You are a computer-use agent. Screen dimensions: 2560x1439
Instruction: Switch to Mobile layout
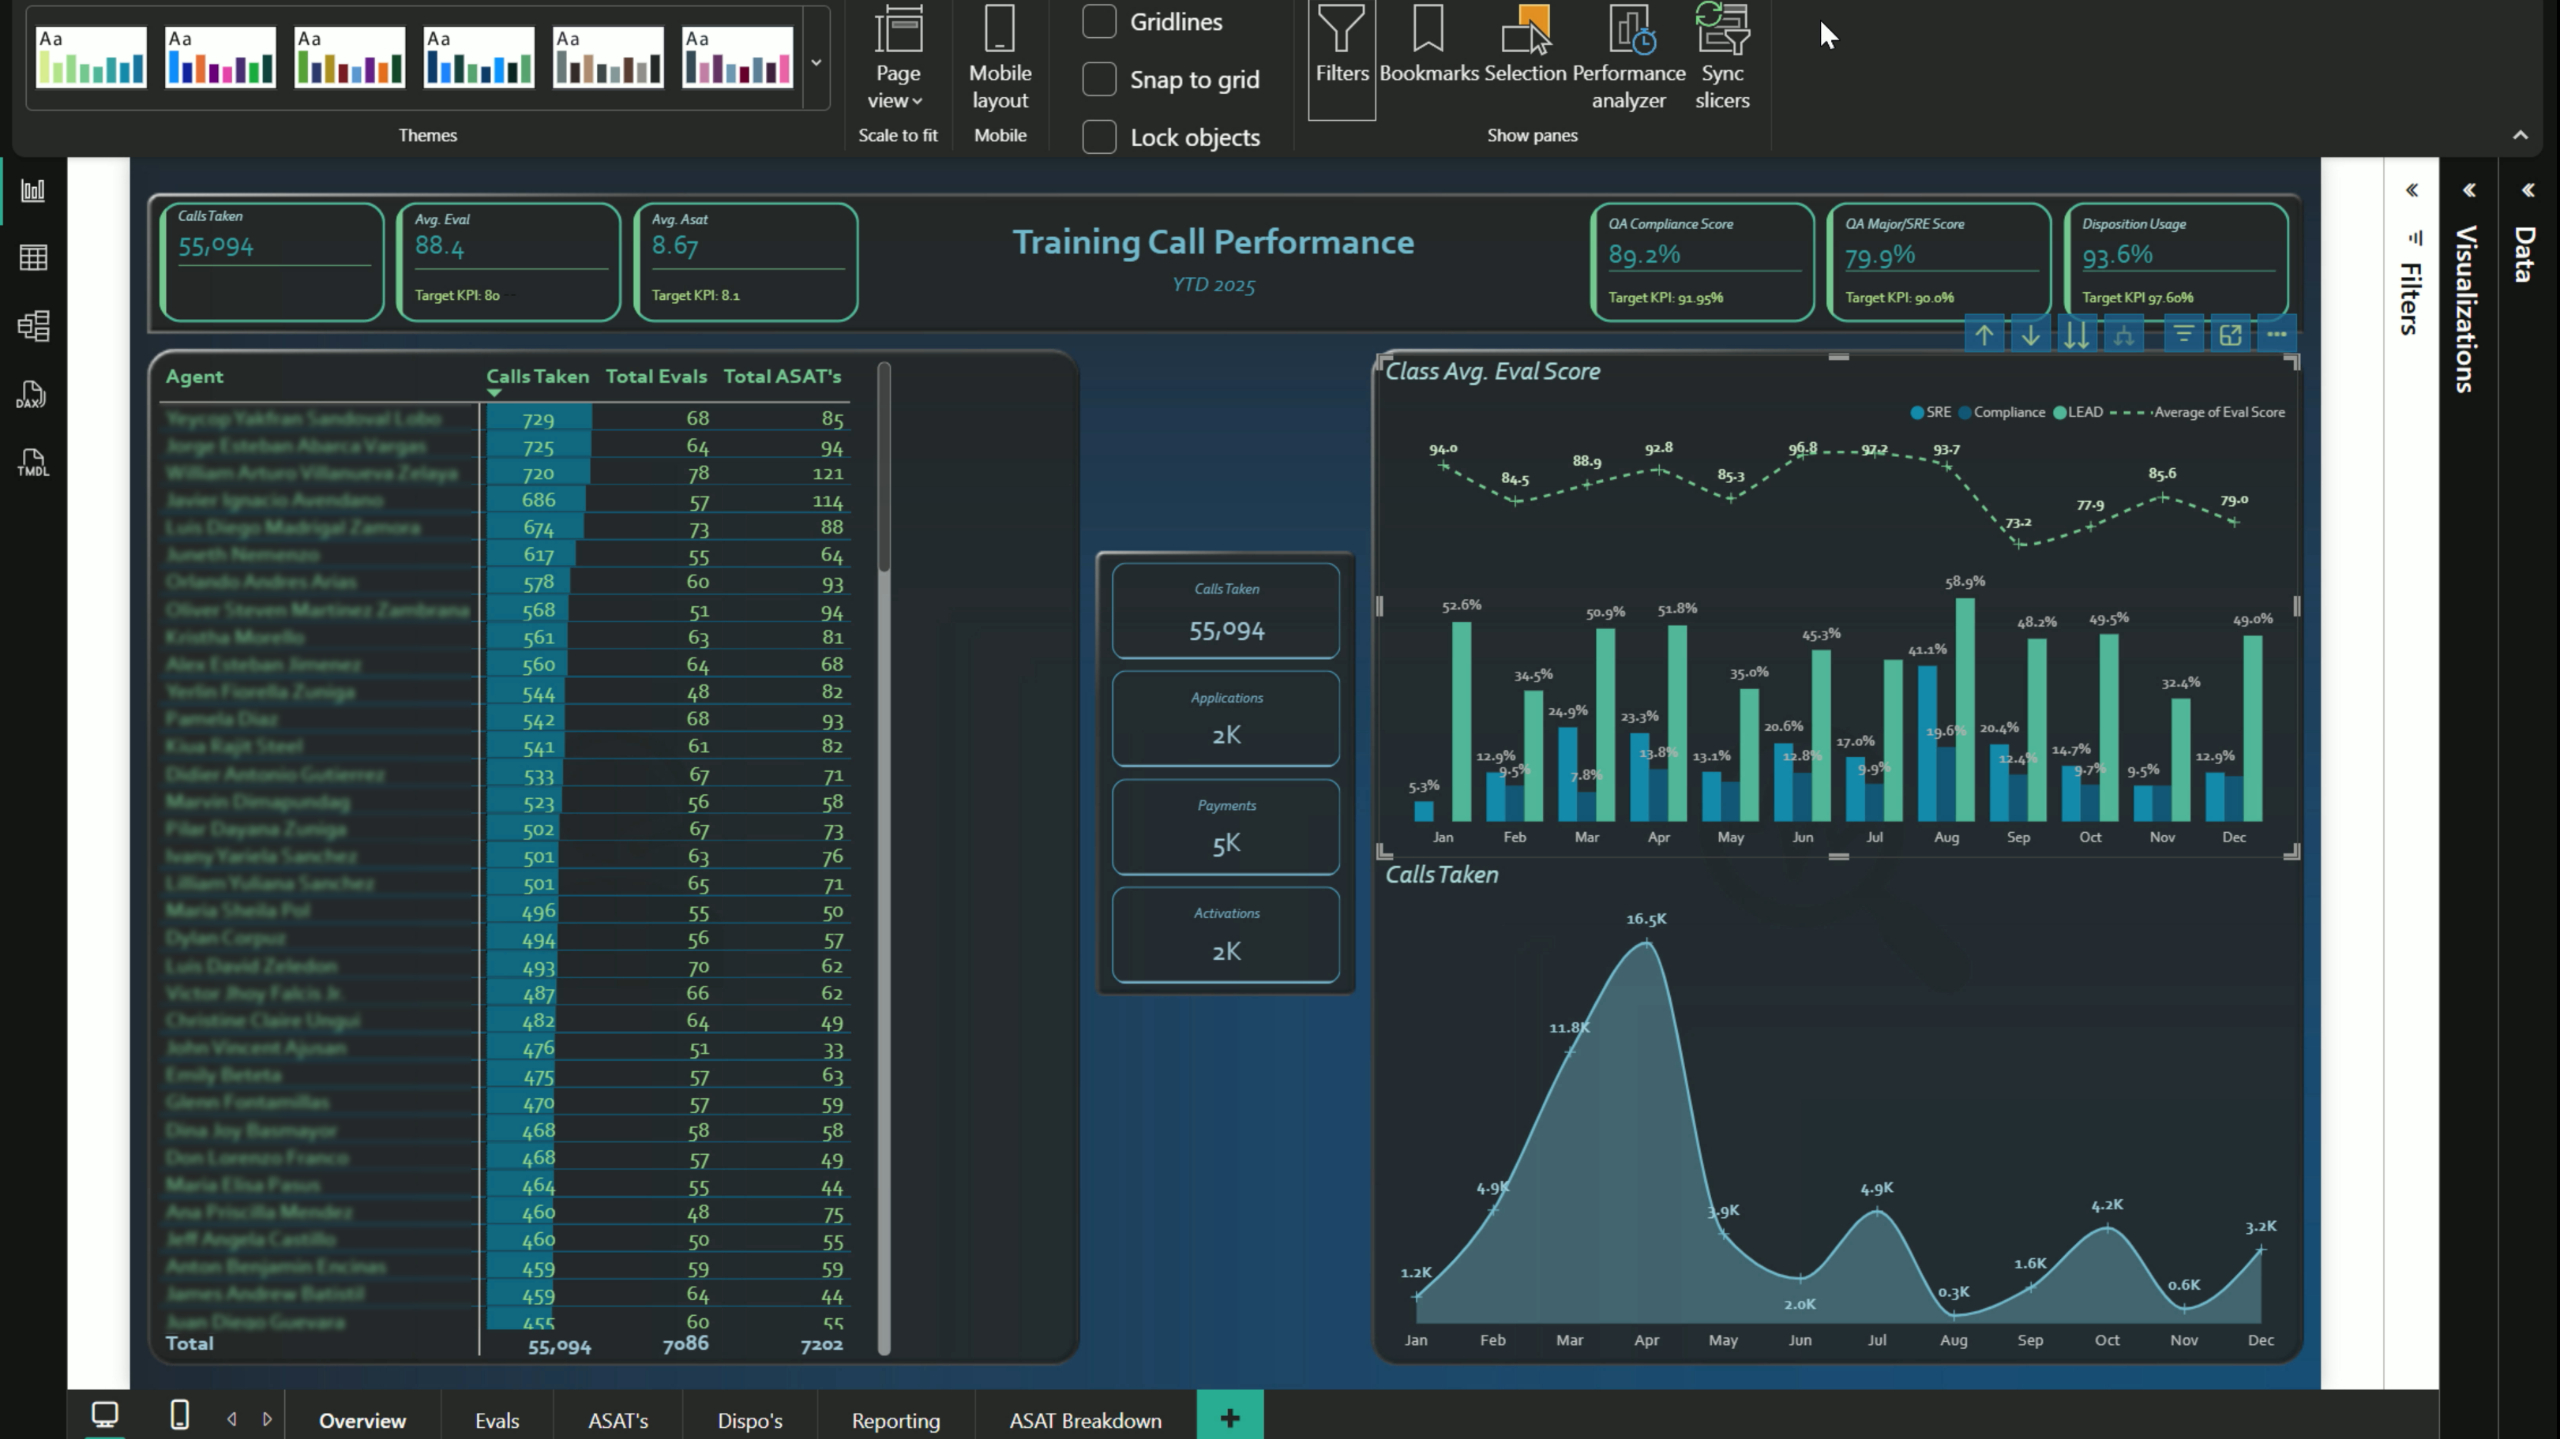tap(1000, 58)
